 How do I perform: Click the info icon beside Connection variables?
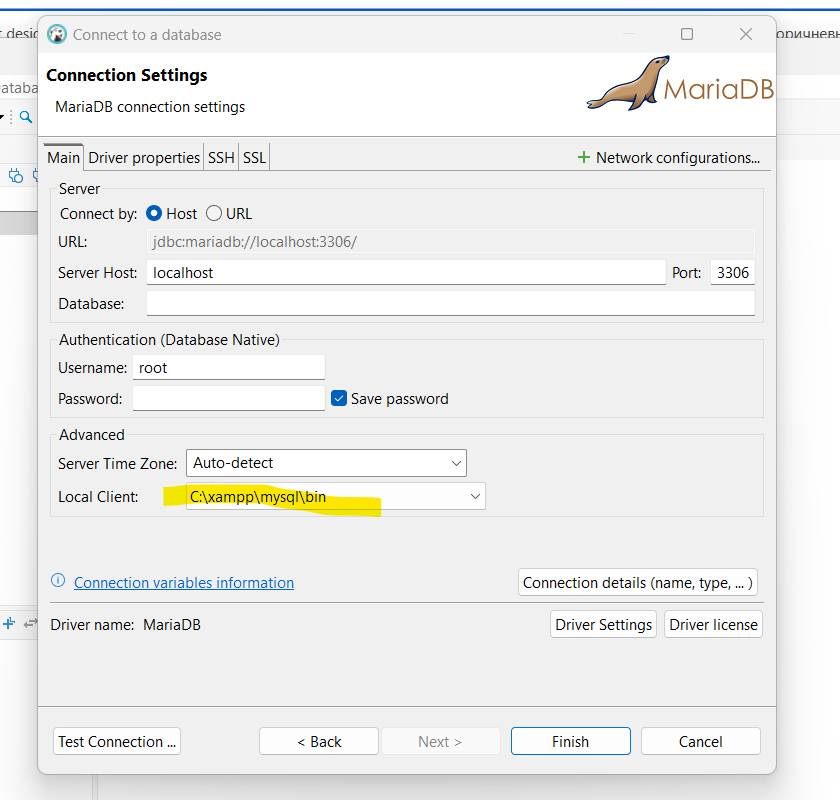[x=58, y=581]
